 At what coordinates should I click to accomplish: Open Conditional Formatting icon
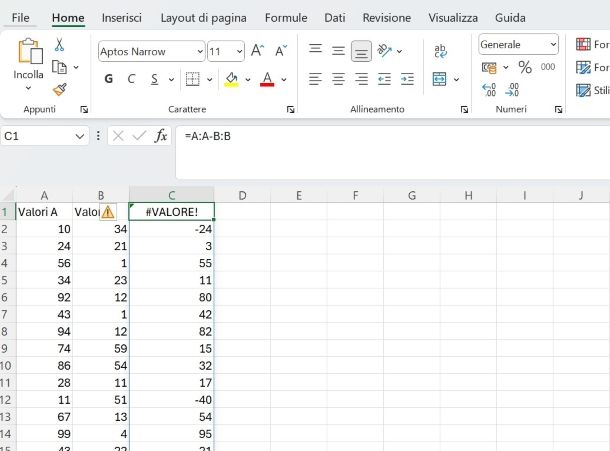tap(583, 44)
